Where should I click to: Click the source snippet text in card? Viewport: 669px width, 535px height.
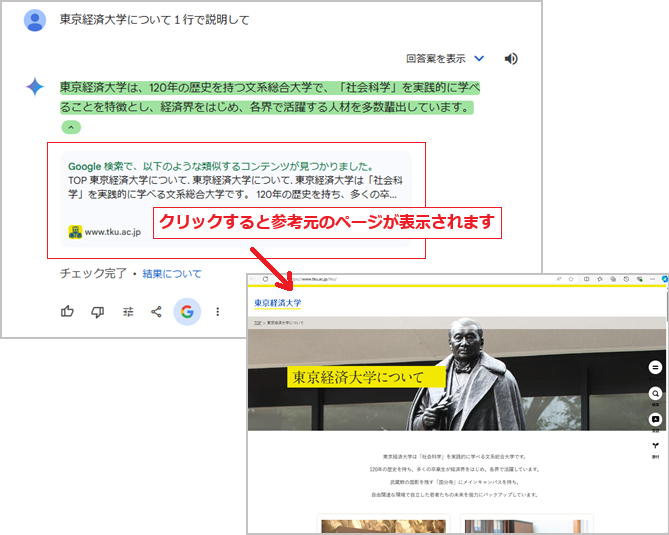235,187
